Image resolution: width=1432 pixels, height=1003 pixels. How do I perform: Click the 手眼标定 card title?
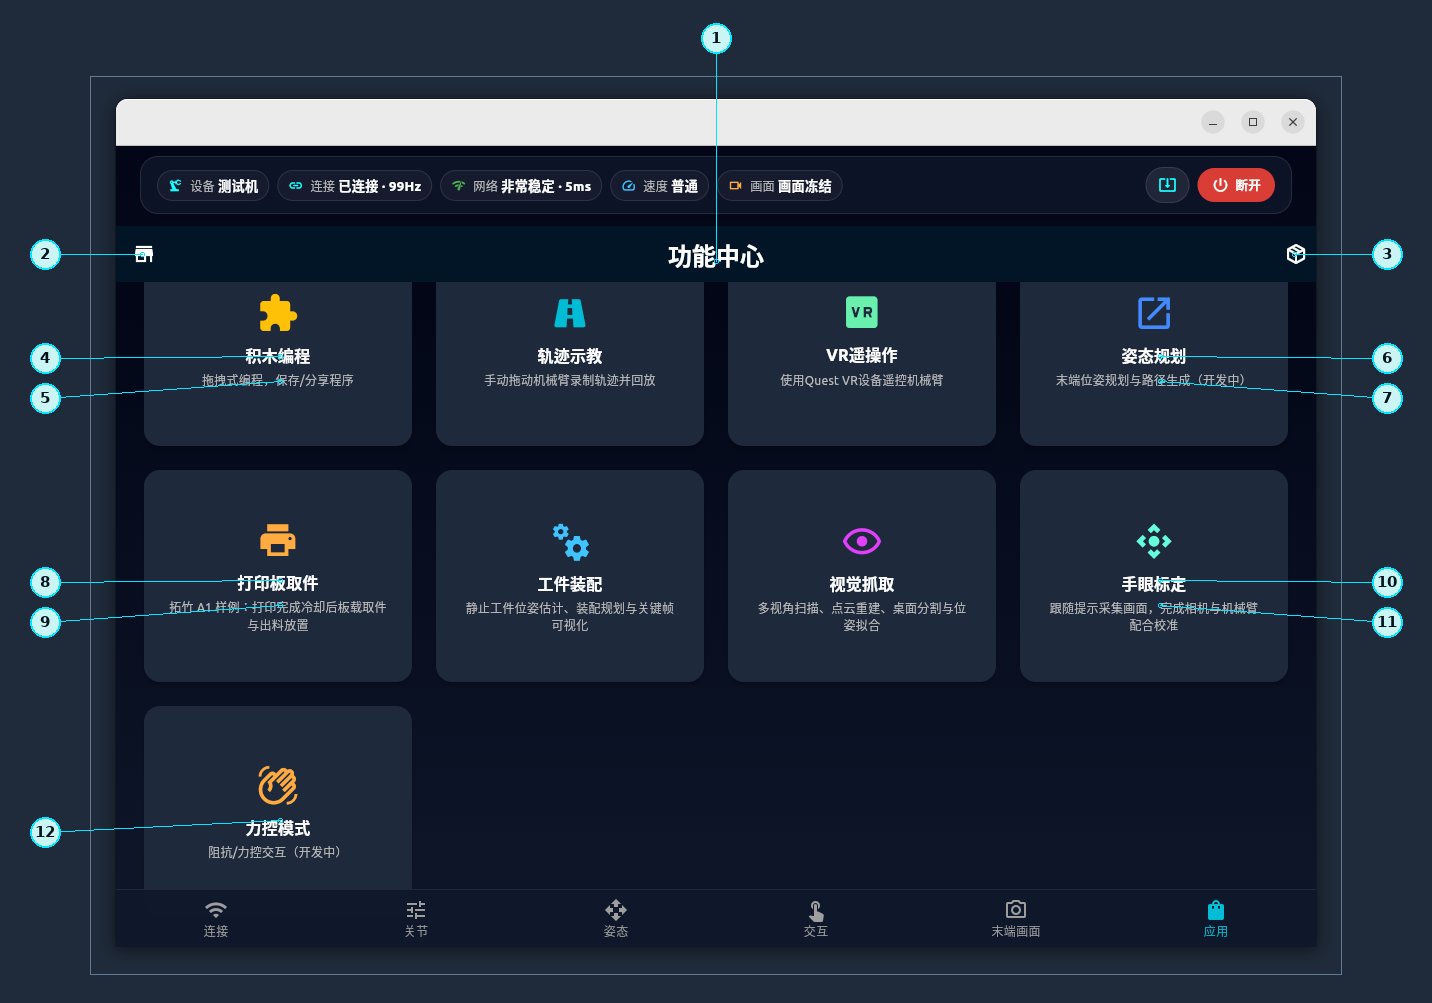[1154, 584]
